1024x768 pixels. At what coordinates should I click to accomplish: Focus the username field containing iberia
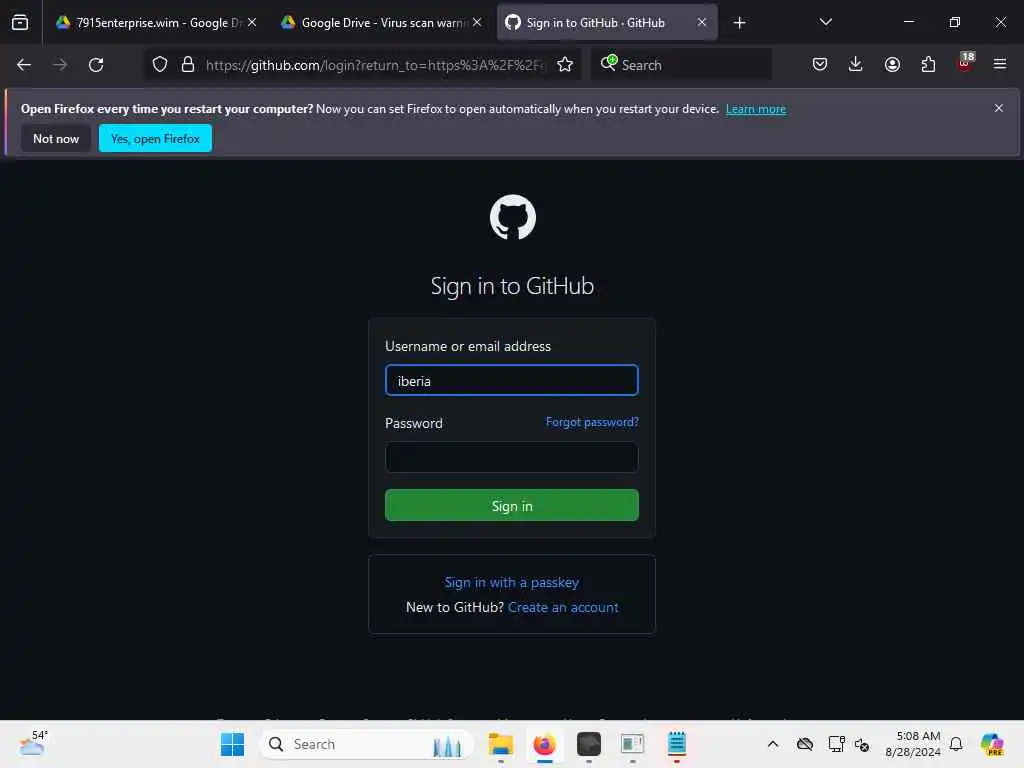coord(512,381)
